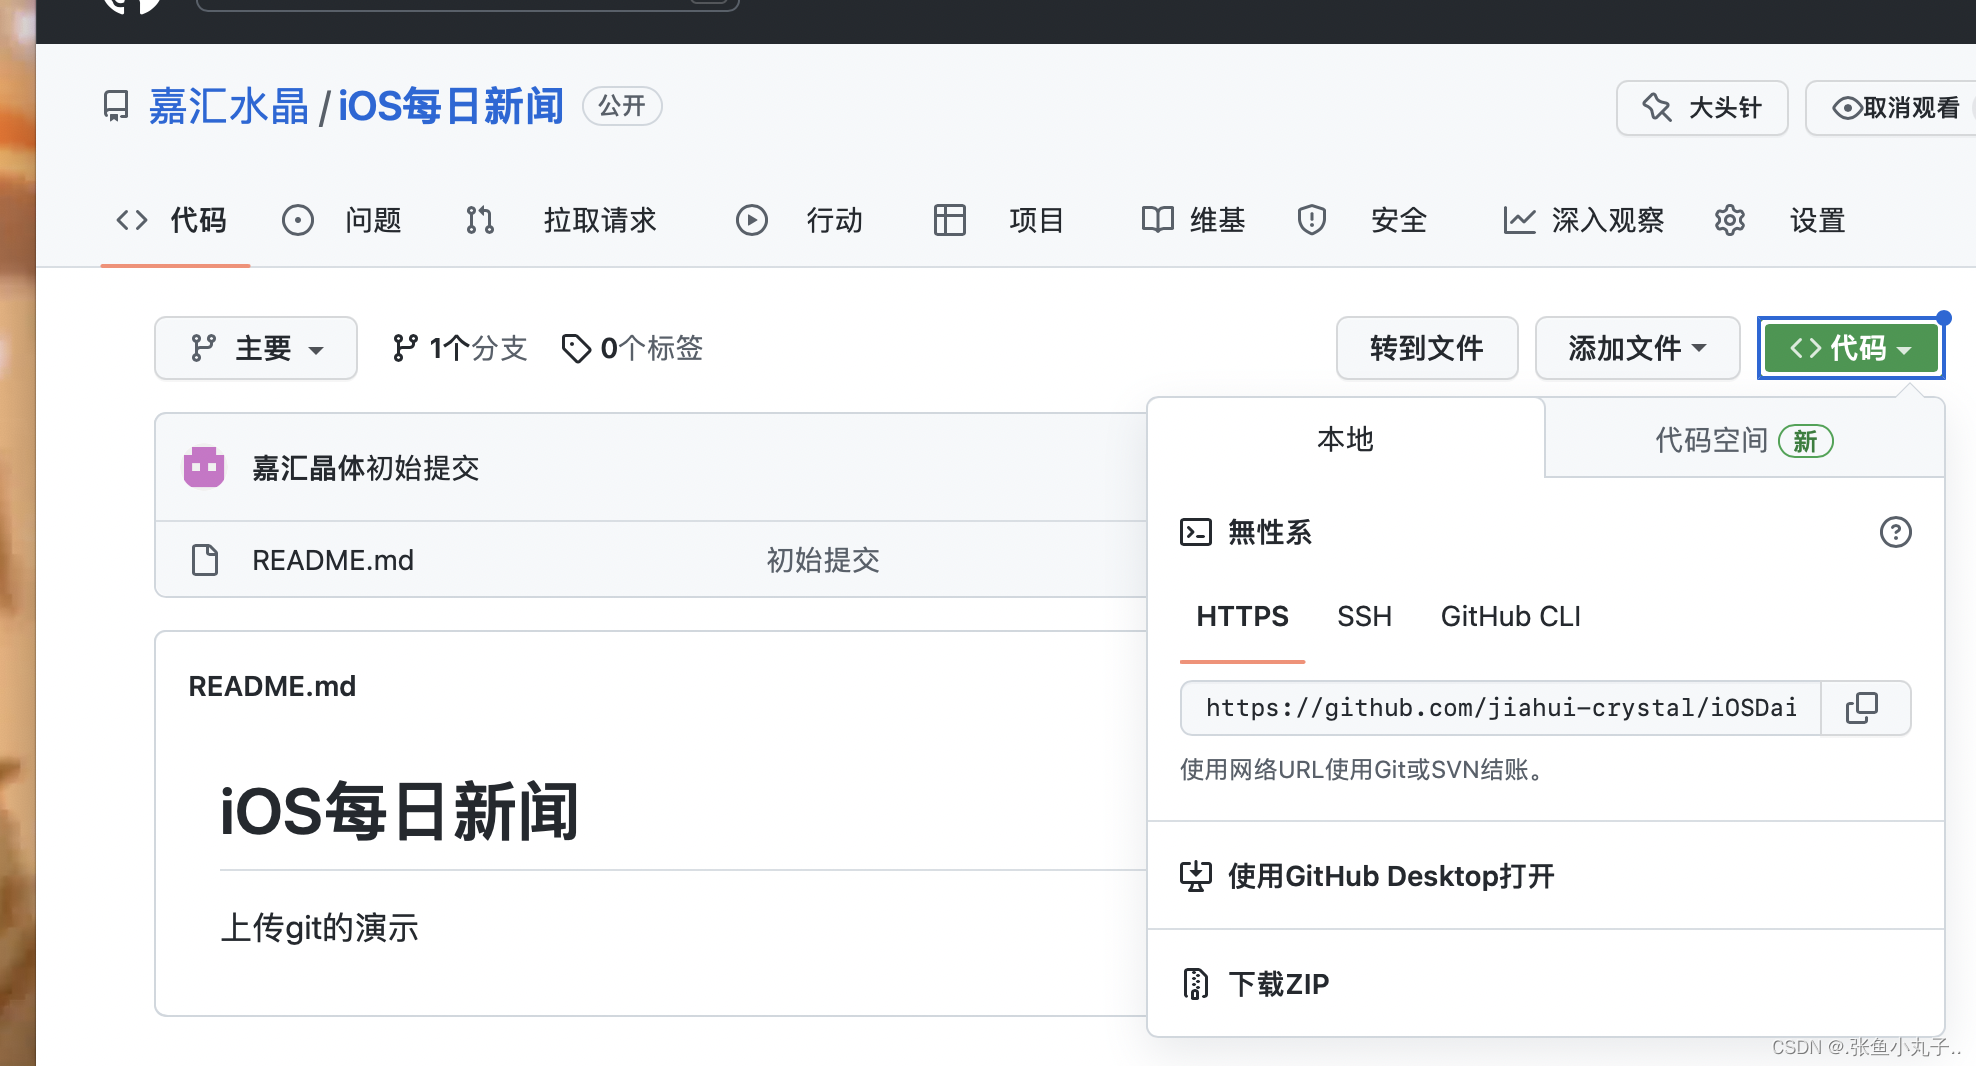The image size is (1976, 1066).
Task: Toggle the green 代码 dropdown button
Action: coord(1851,348)
